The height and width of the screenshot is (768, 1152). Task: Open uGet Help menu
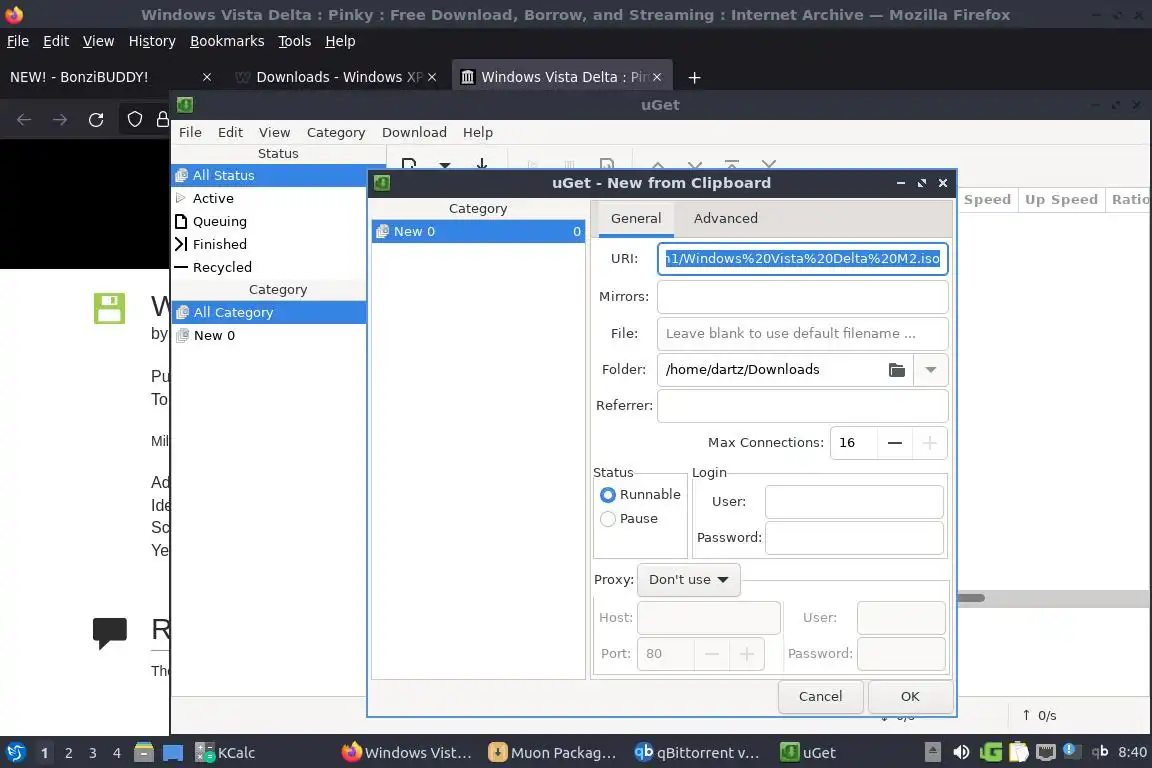478,132
